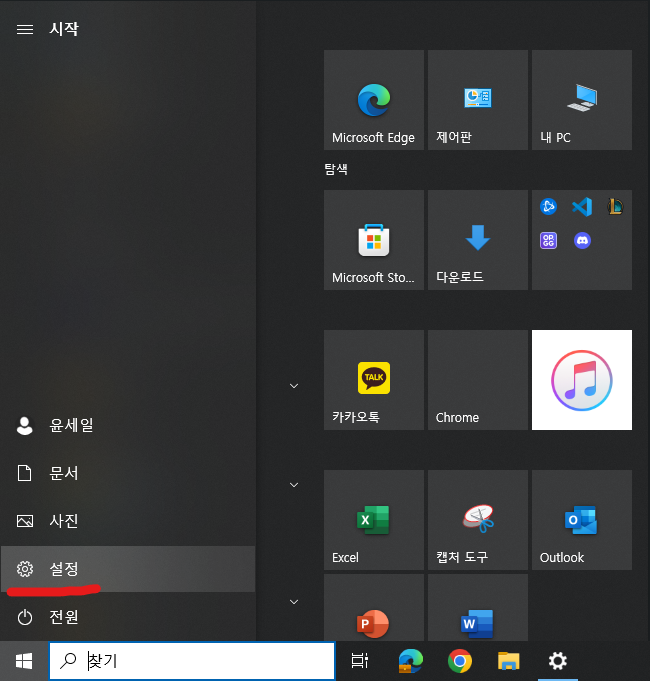650x681 pixels.
Task: Expand the chevron beside the 카카오톡 row
Action: point(294,386)
